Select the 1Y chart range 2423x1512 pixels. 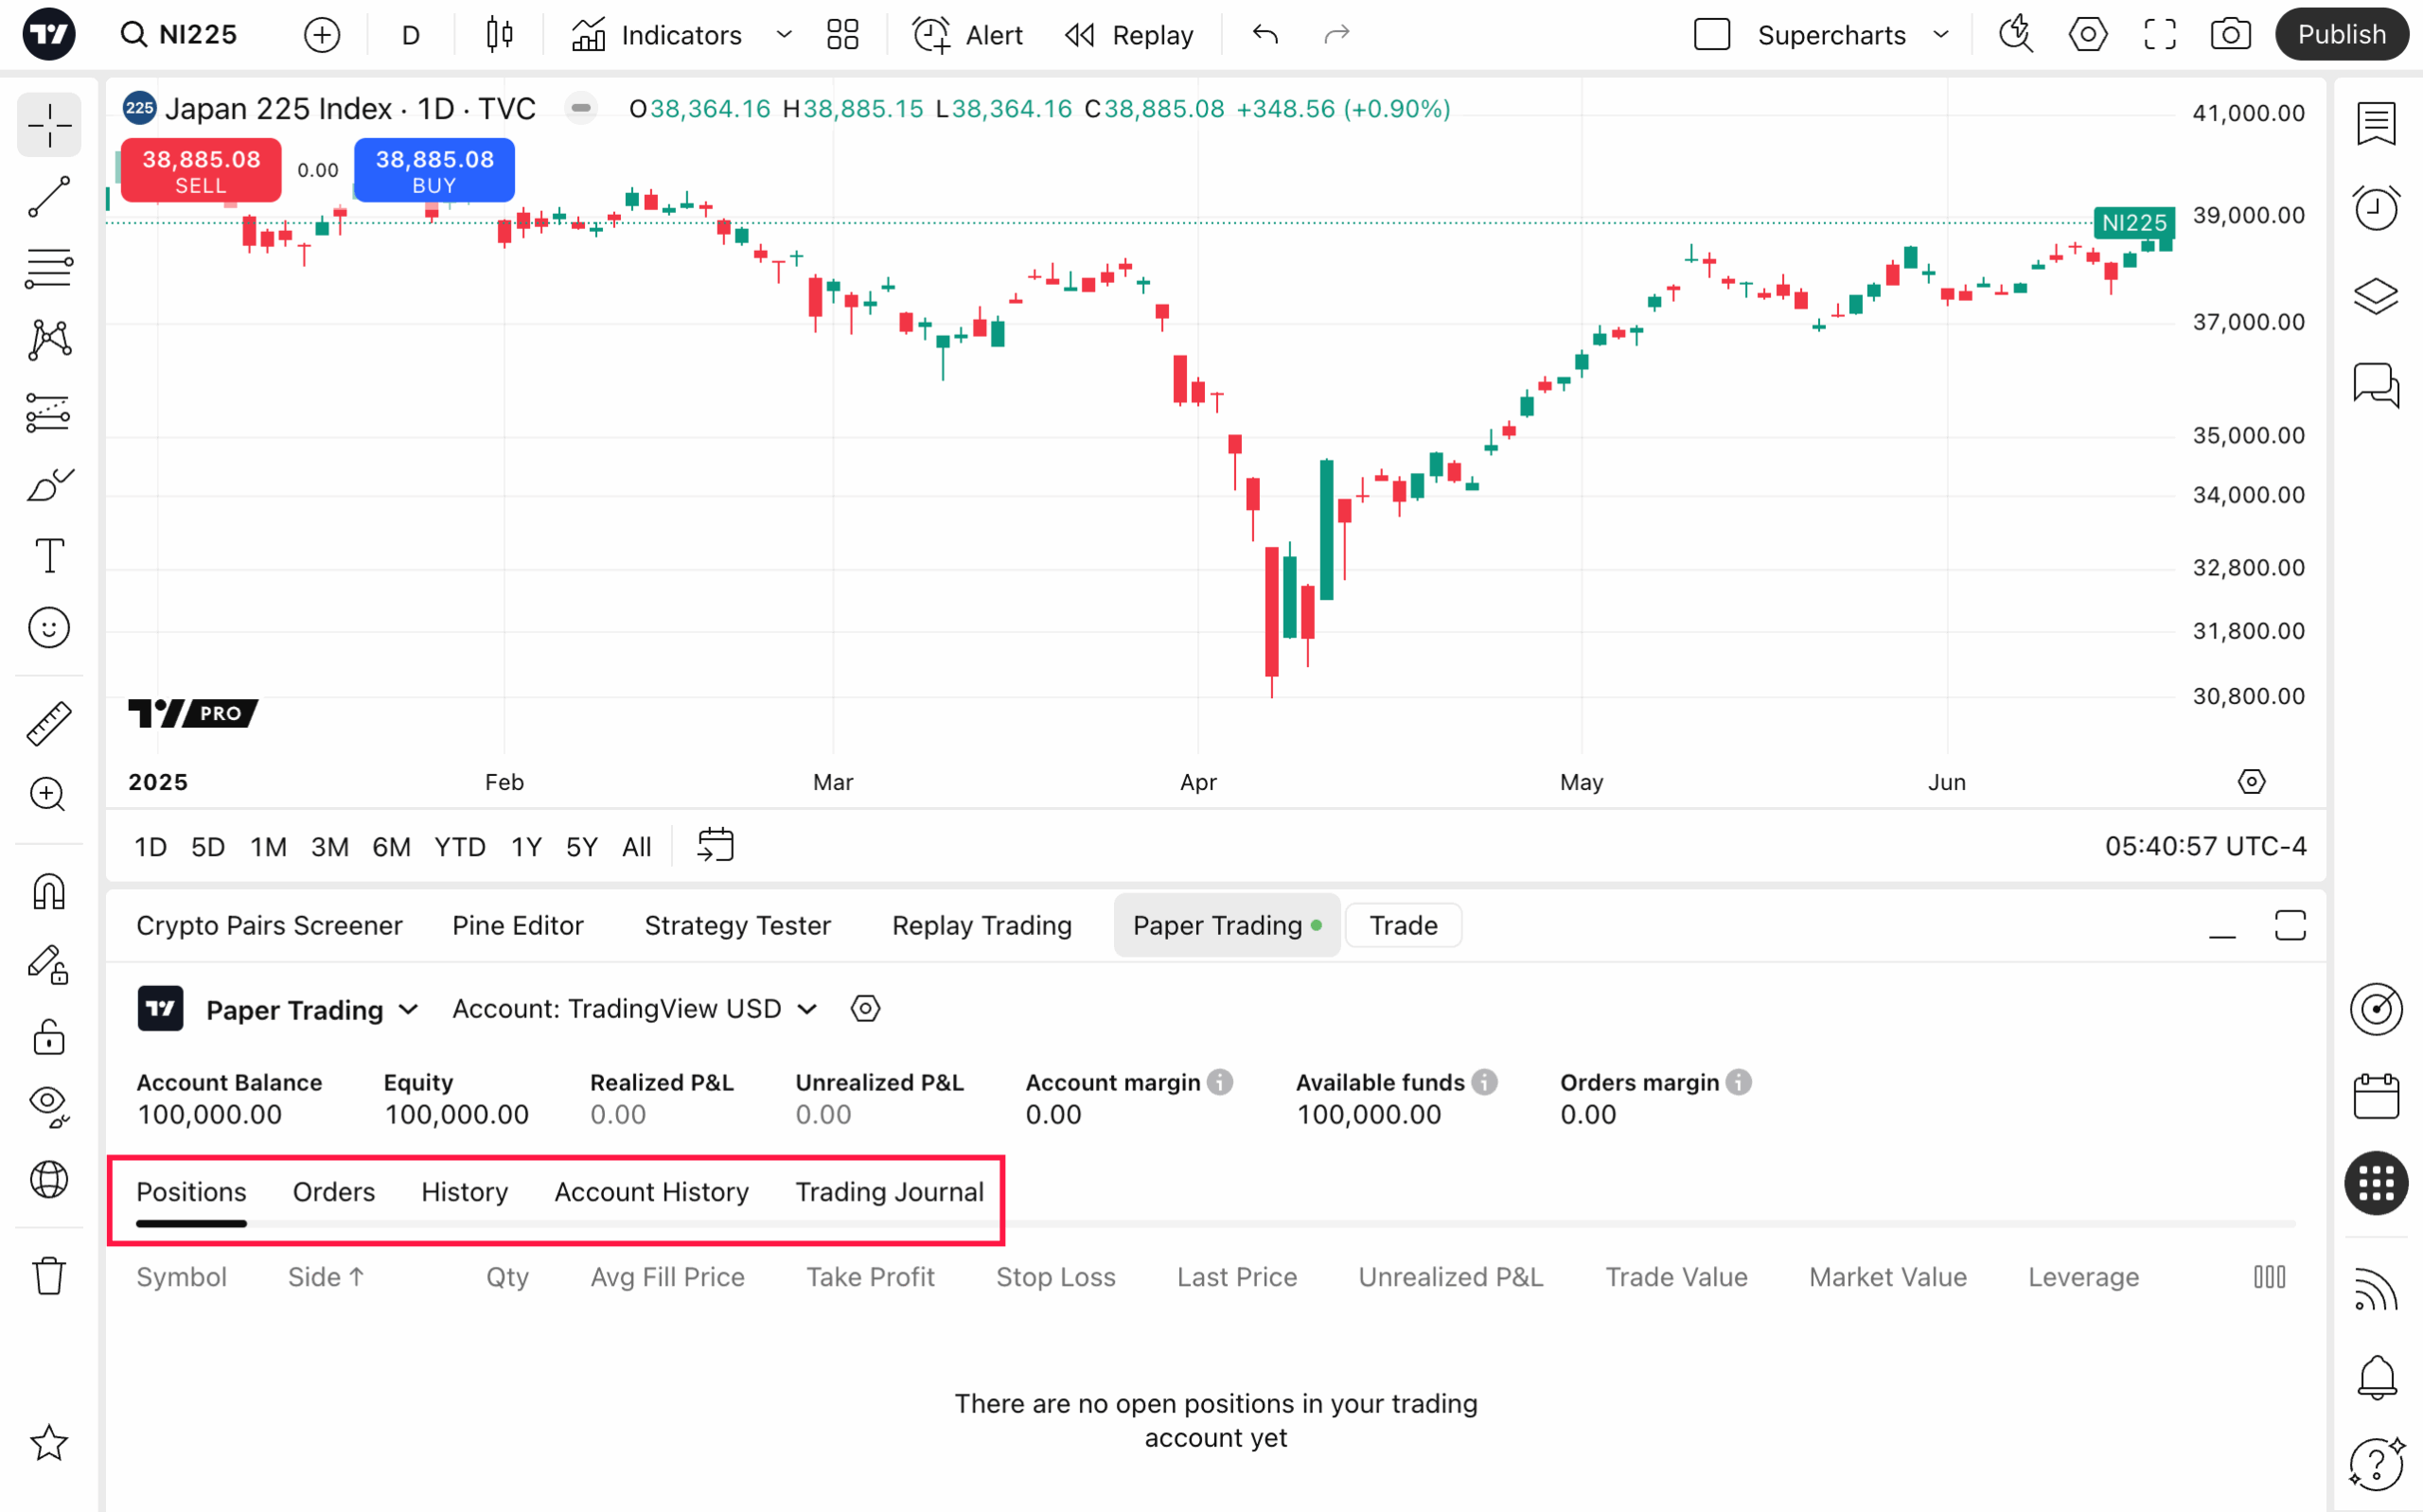click(x=526, y=846)
